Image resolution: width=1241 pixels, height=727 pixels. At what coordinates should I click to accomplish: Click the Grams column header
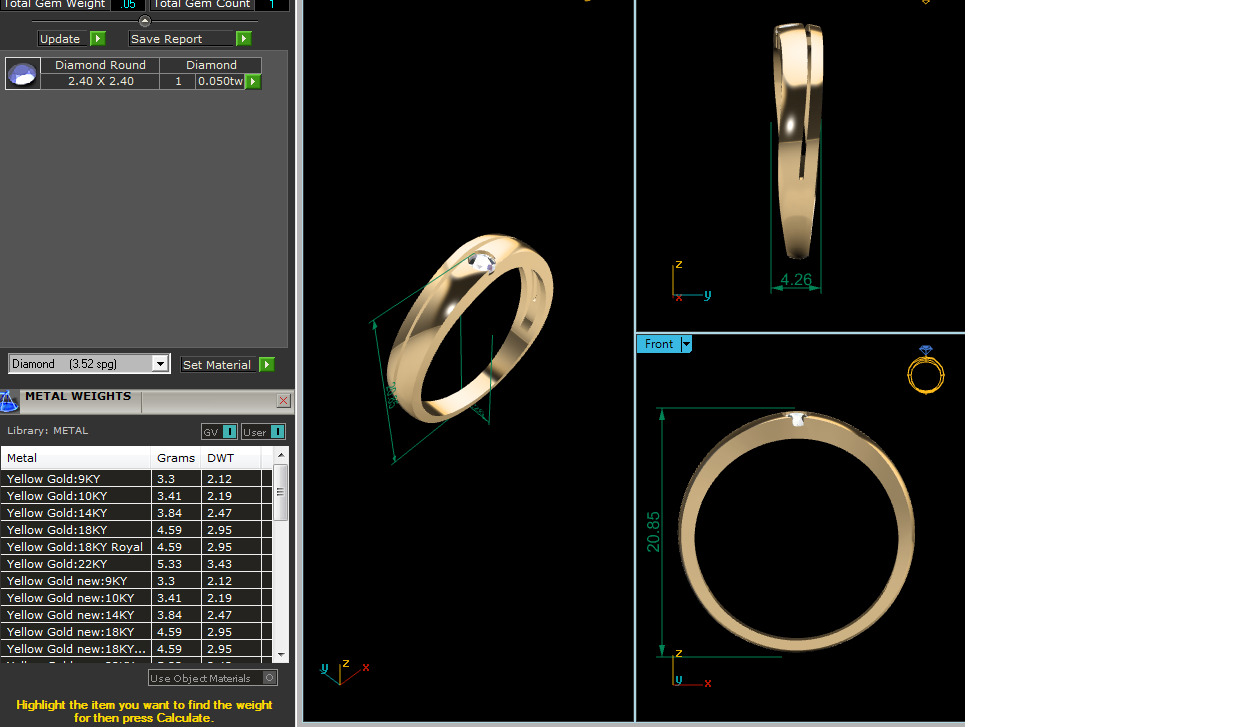(177, 458)
